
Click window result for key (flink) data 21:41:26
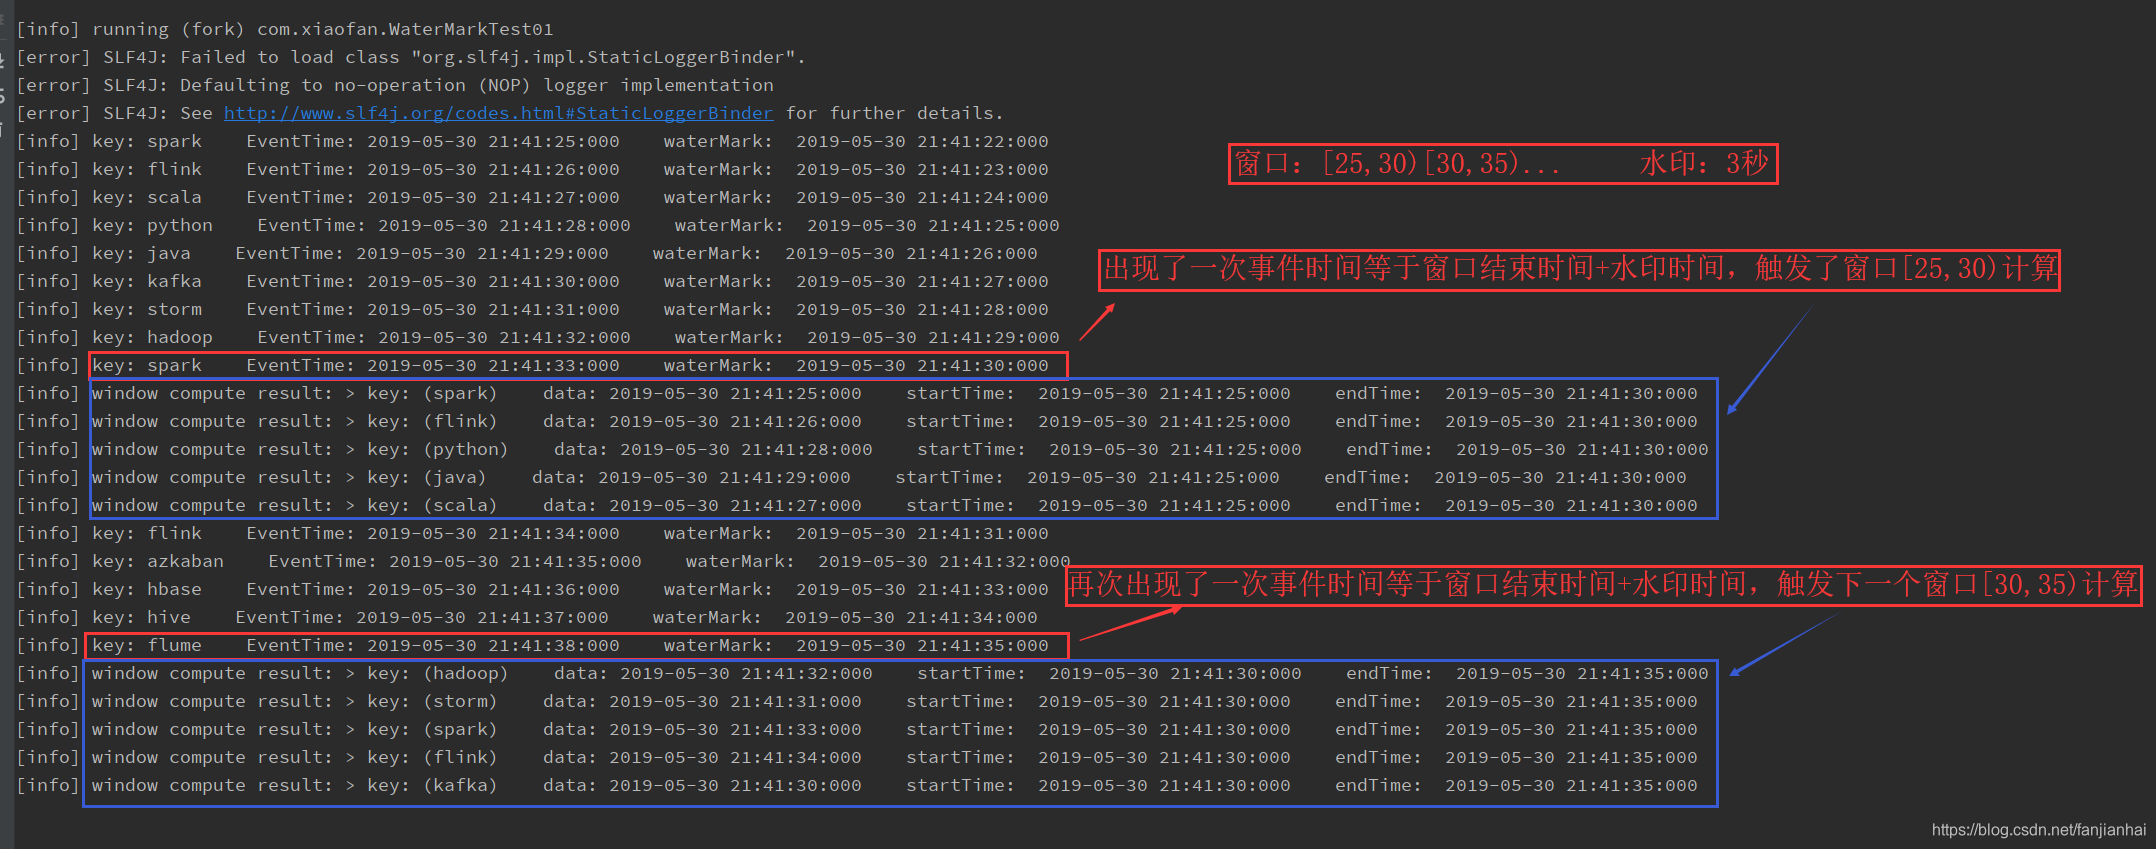click(x=857, y=421)
